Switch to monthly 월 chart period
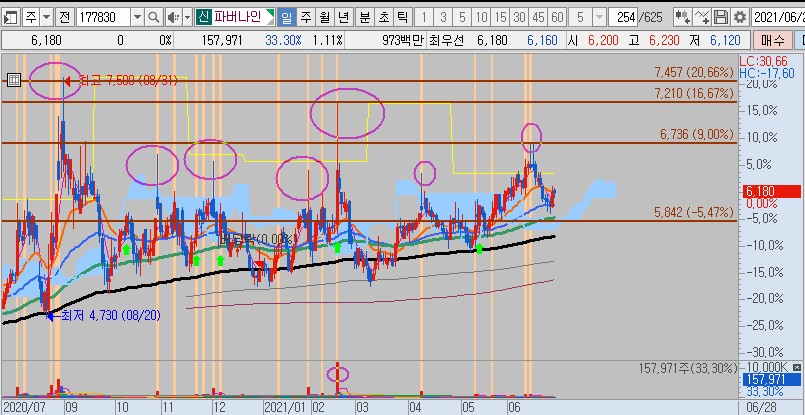 [x=324, y=17]
